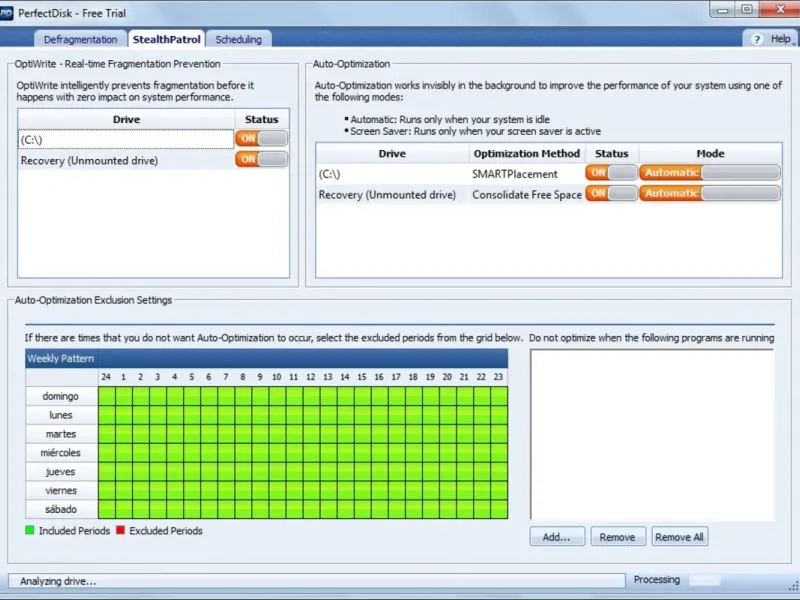Select Recovery (Unmounted drive) in Auto-Optimization table
800x600 pixels.
392,194
